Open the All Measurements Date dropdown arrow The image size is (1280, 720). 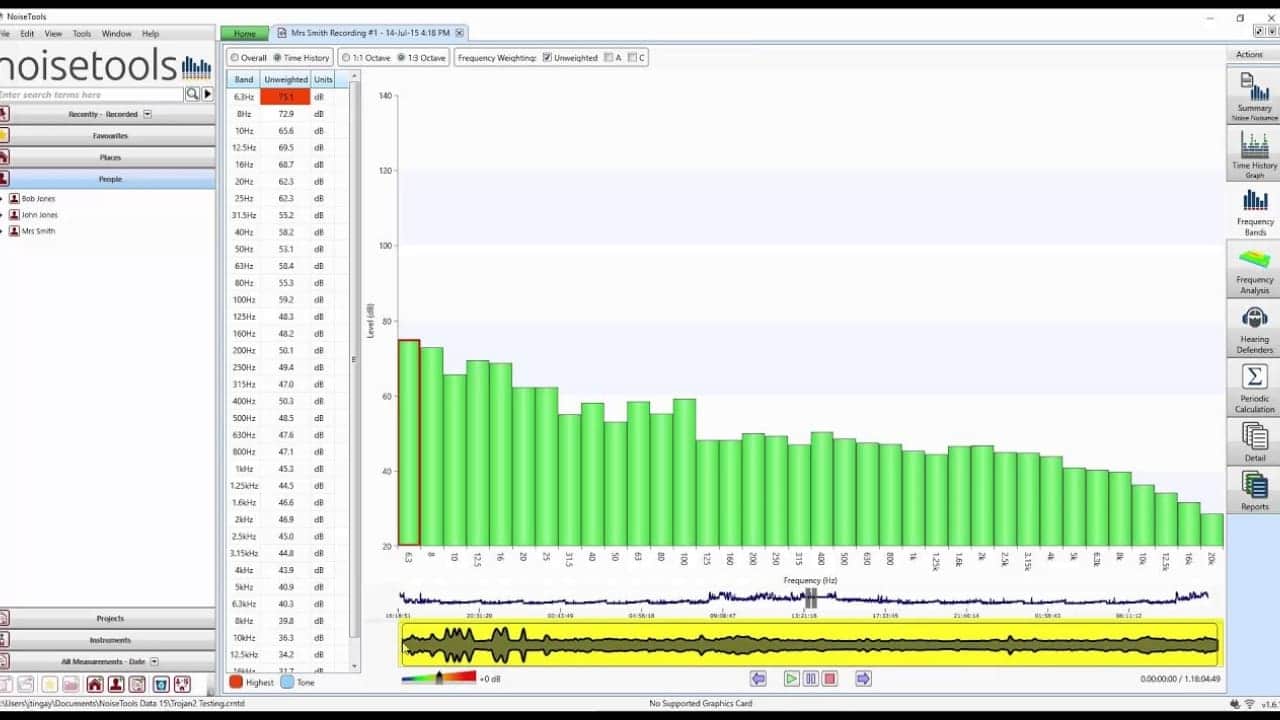(x=154, y=662)
